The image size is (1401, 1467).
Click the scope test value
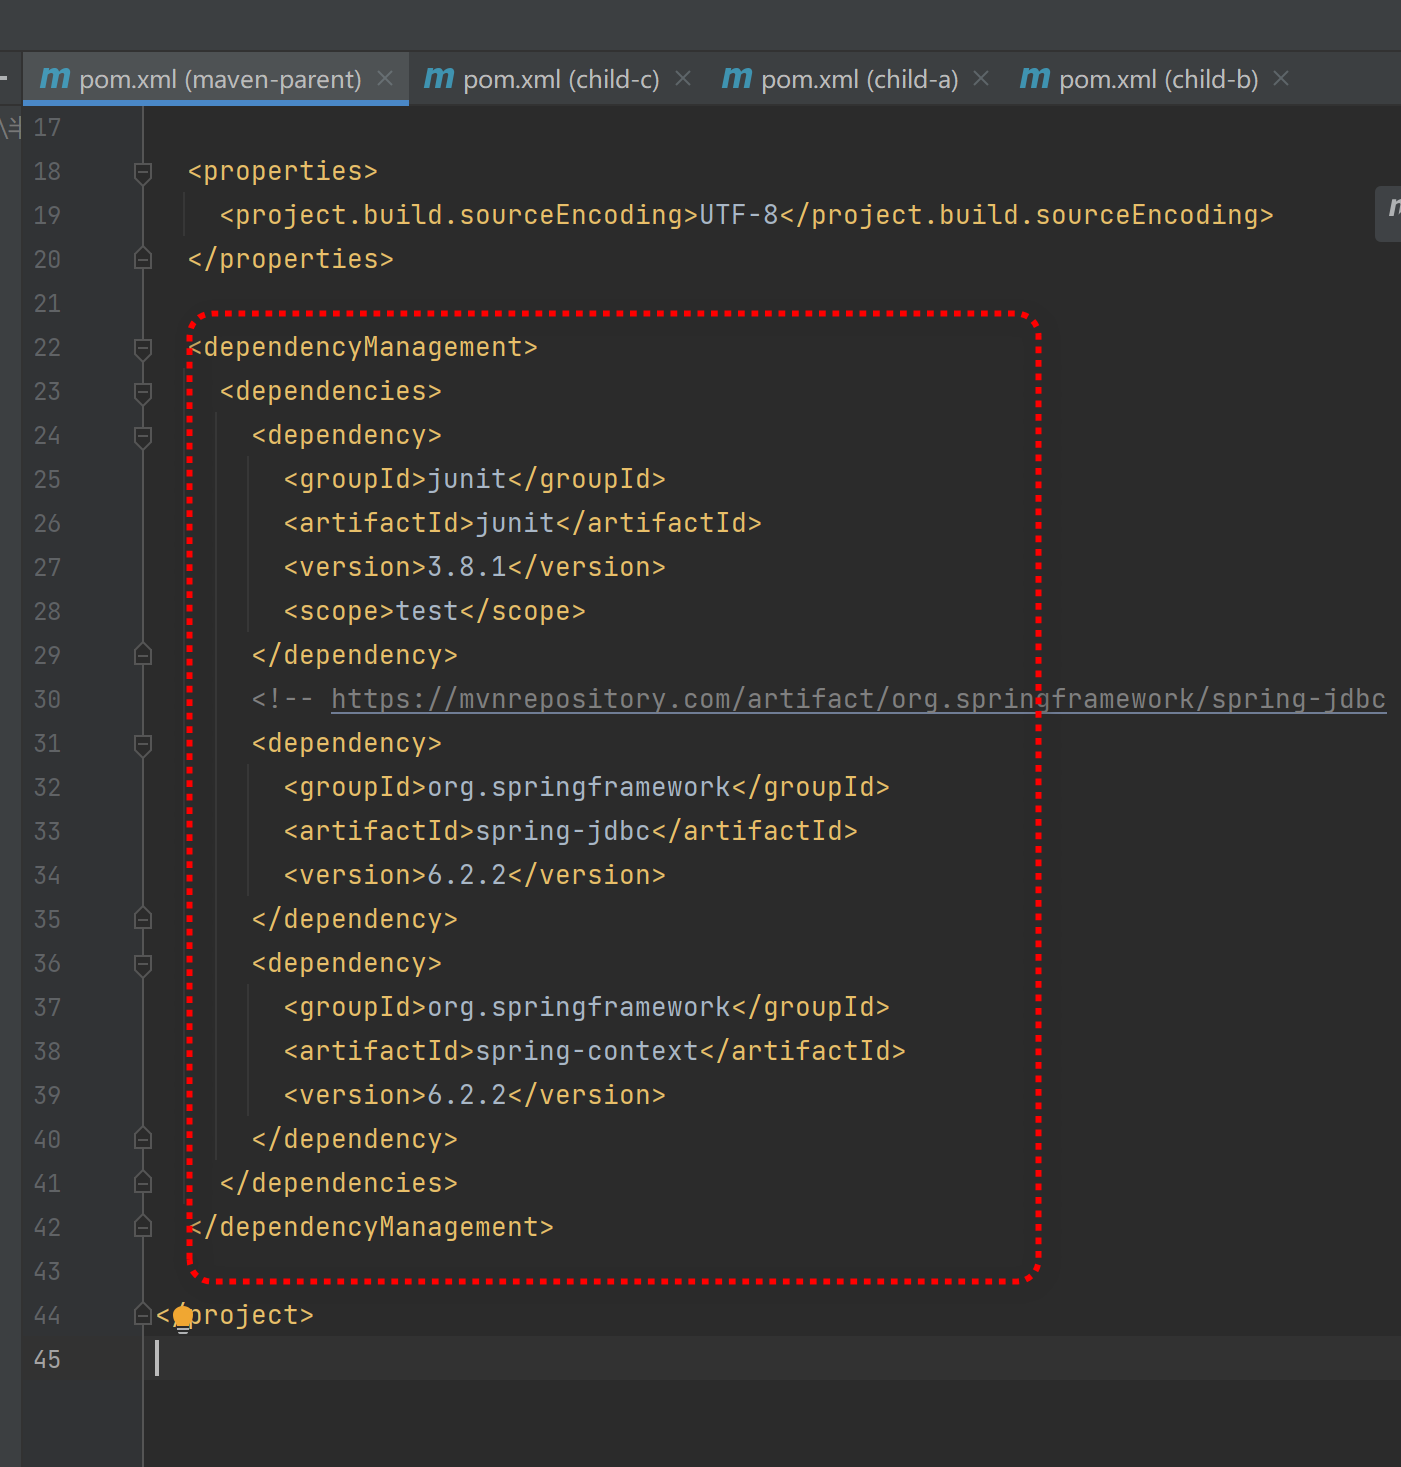[427, 611]
